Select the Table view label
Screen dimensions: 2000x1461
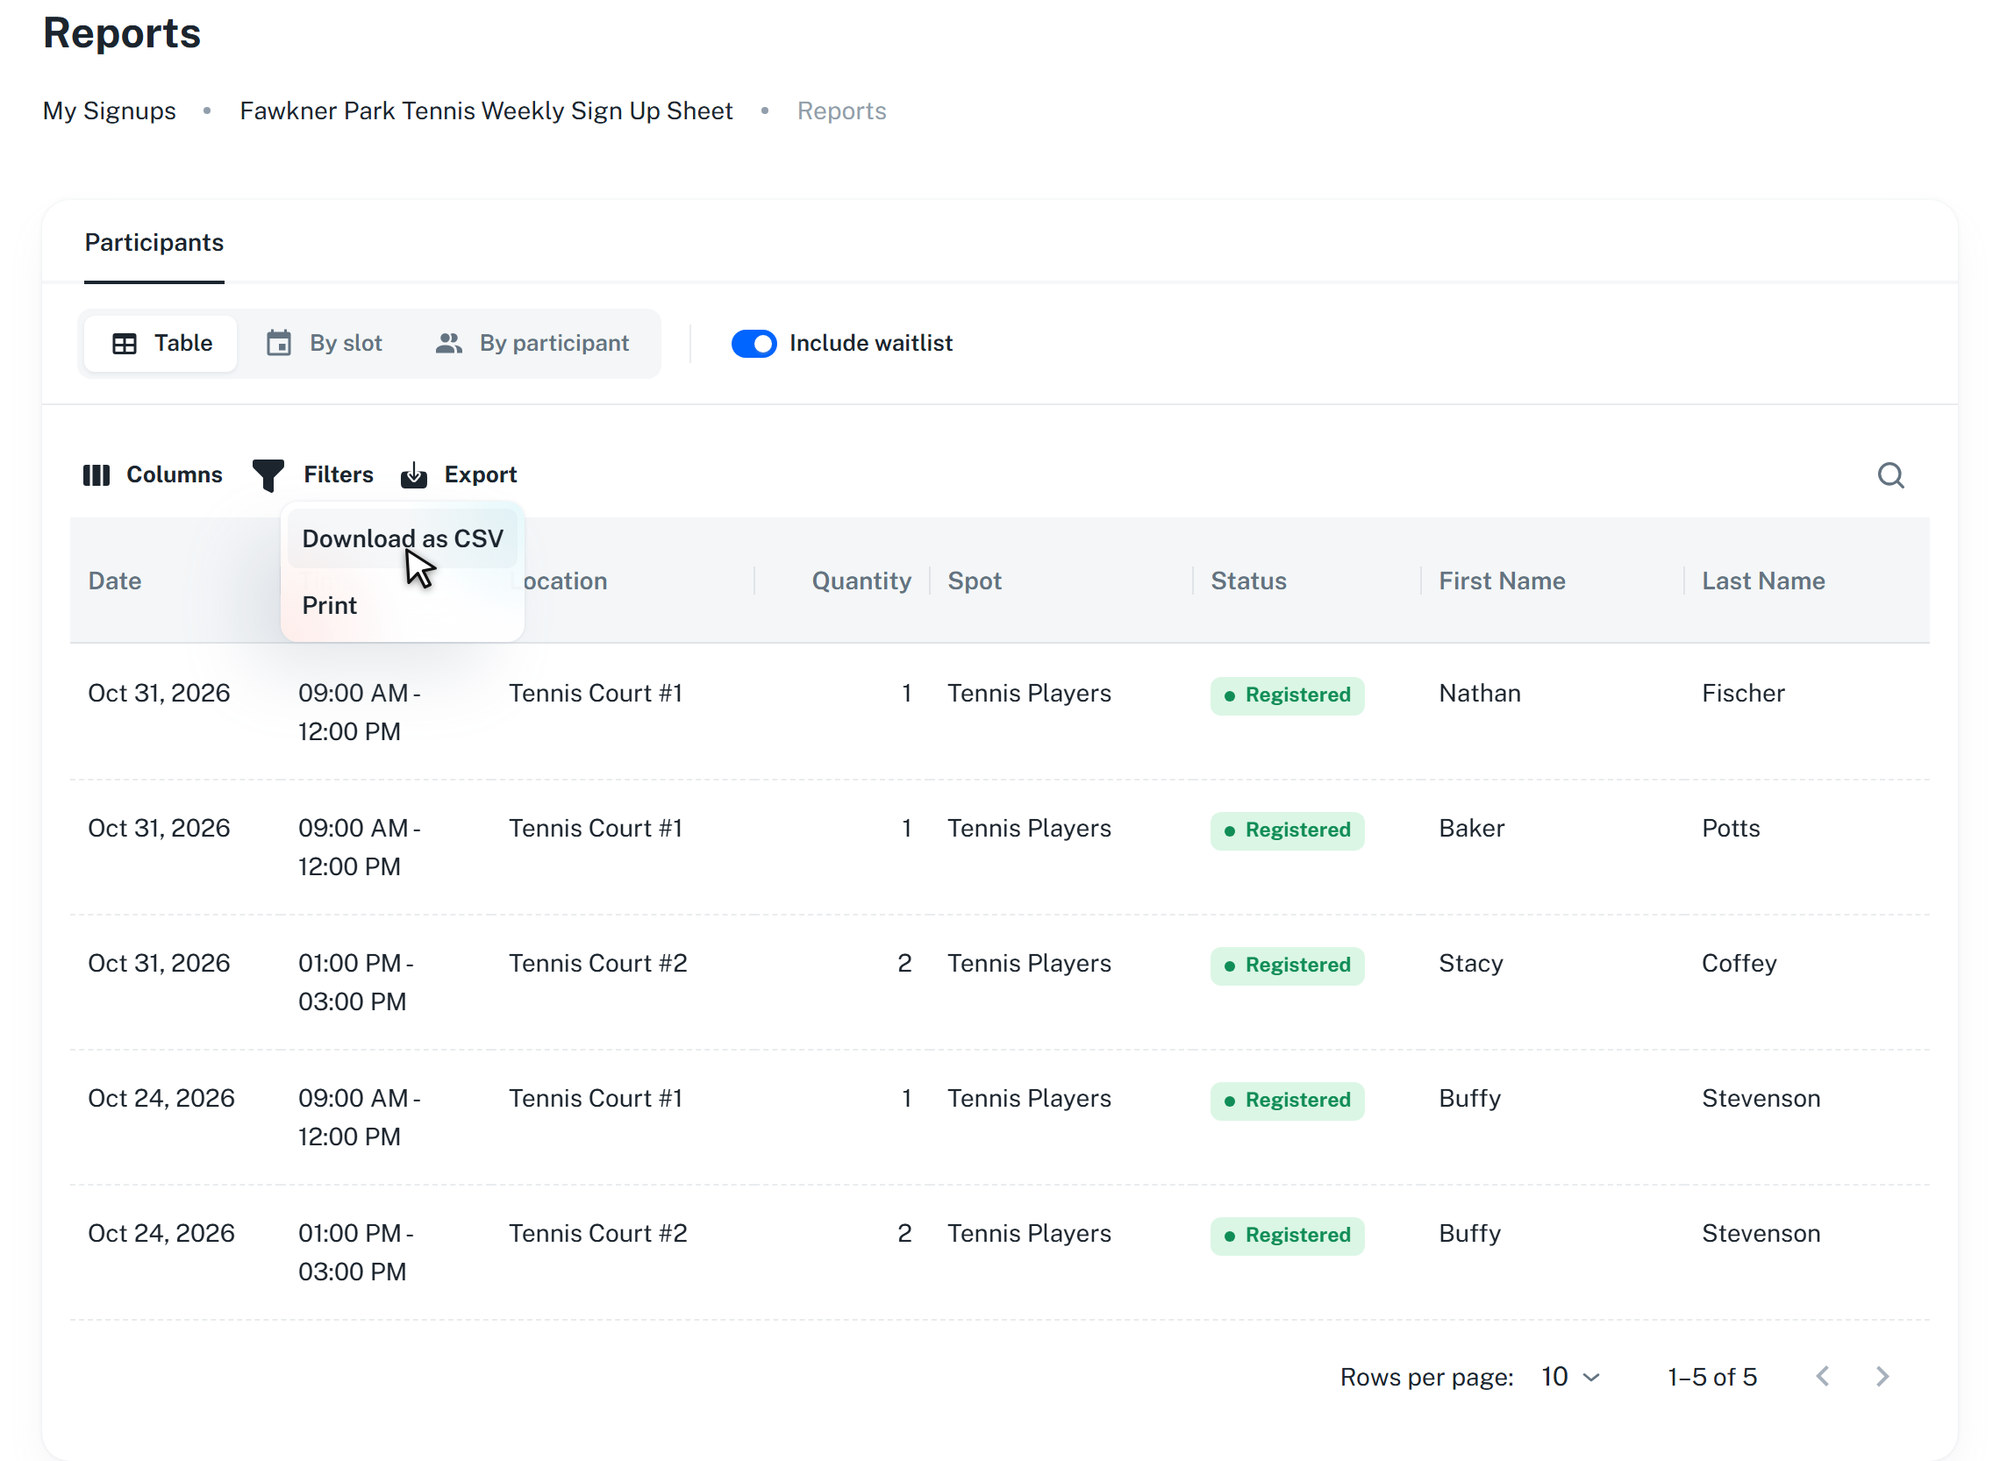[x=183, y=343]
